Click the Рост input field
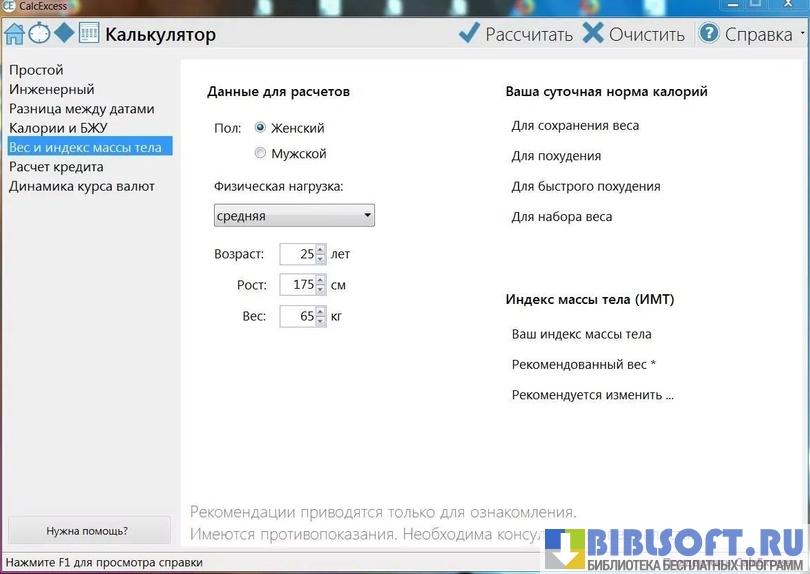This screenshot has width=810, height=574. tap(297, 285)
